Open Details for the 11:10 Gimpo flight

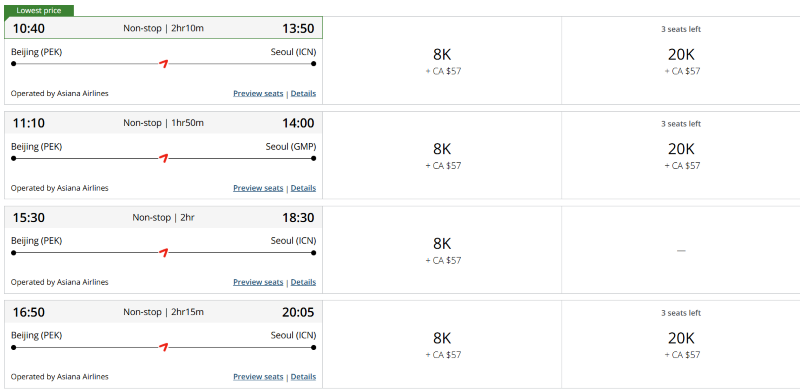click(x=303, y=188)
